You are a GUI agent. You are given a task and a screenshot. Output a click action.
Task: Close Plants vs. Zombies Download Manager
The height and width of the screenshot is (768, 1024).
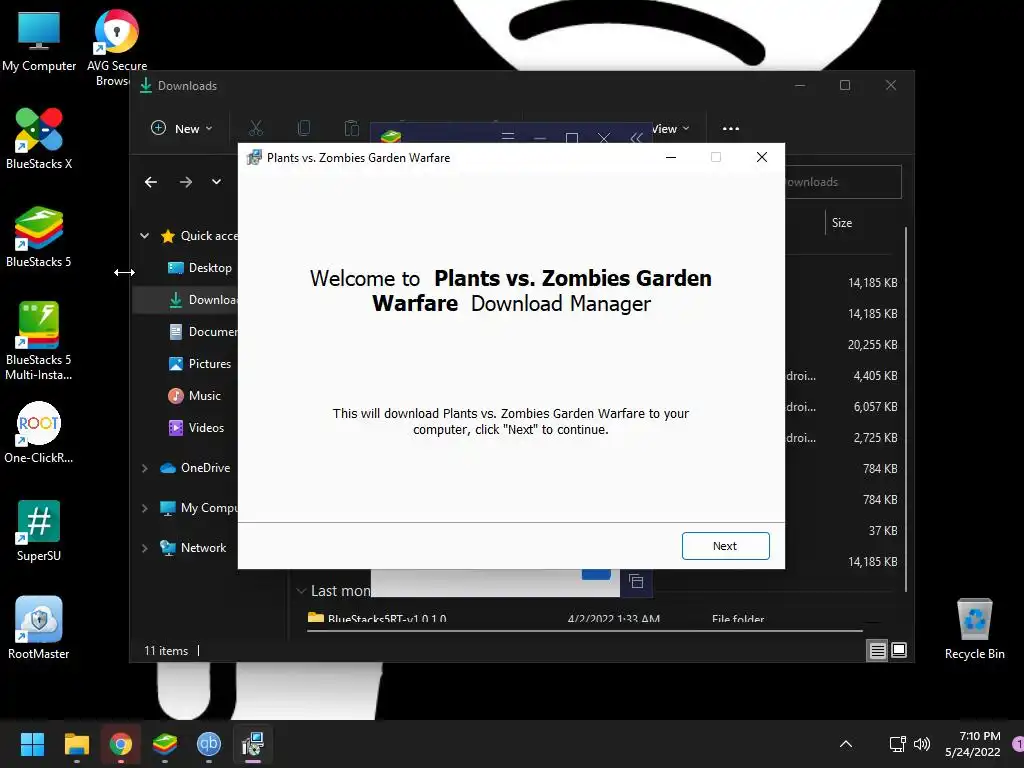pyautogui.click(x=761, y=157)
